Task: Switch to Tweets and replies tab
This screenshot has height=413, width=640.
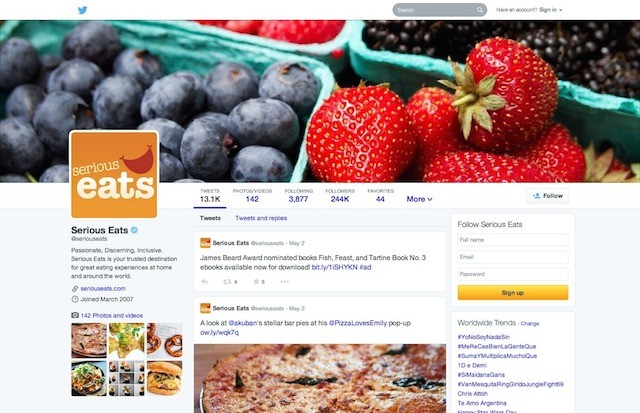Action: (x=261, y=218)
